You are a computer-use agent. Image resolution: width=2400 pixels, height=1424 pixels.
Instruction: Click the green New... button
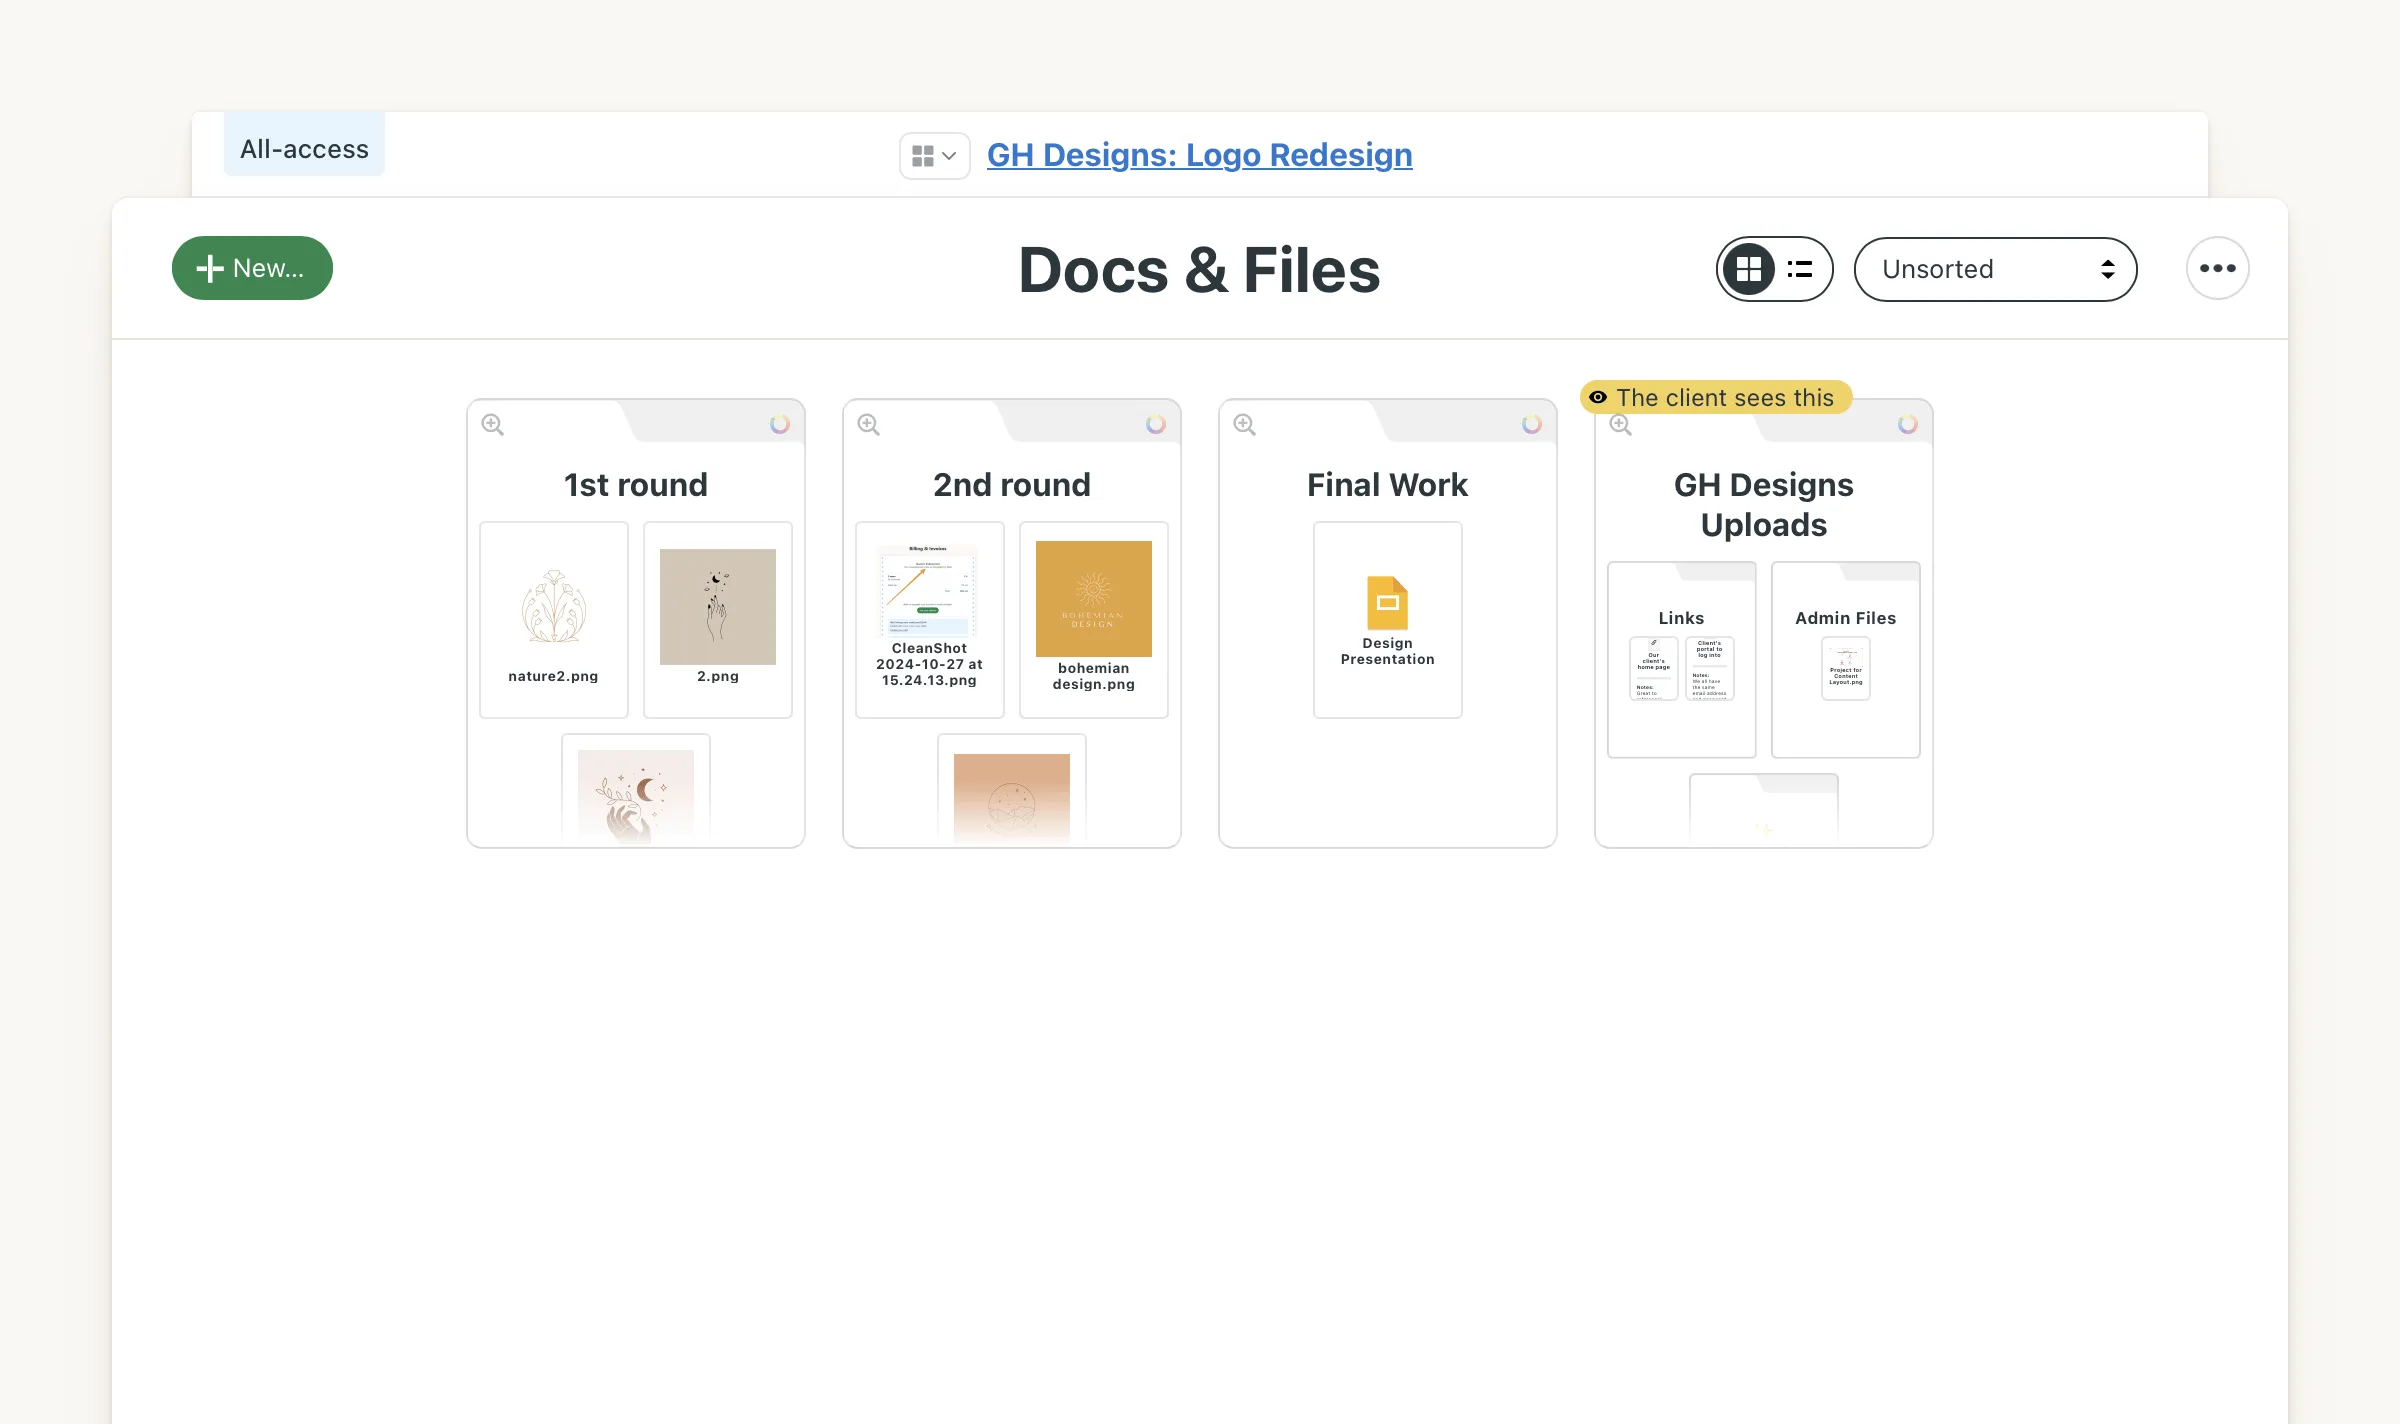[251, 267]
